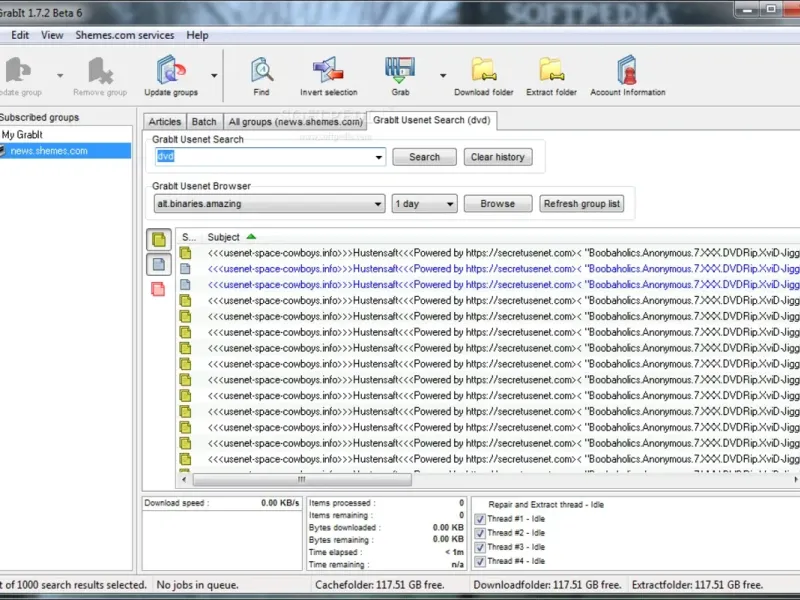The image size is (800, 600).
Task: Open the Shemes.com services menu
Action: click(x=124, y=35)
